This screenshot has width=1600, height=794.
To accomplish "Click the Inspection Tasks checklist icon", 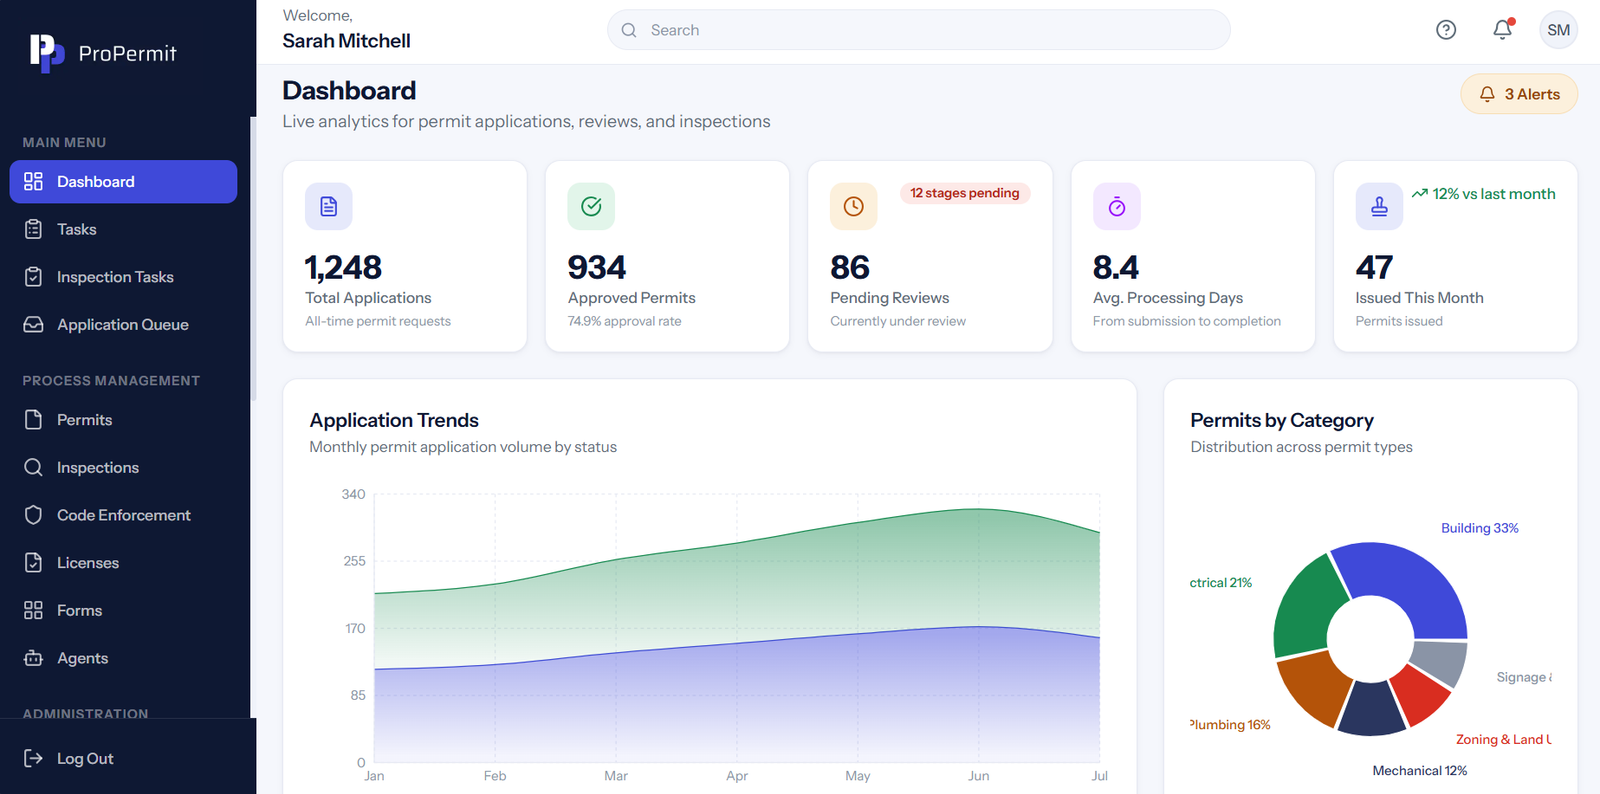I will tap(33, 277).
